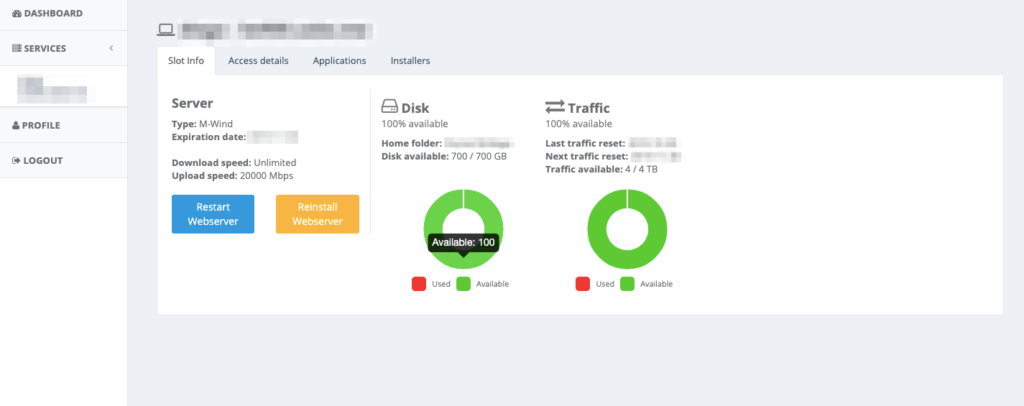Open the Services sidebar menu
1024x406 pixels.
[x=63, y=48]
